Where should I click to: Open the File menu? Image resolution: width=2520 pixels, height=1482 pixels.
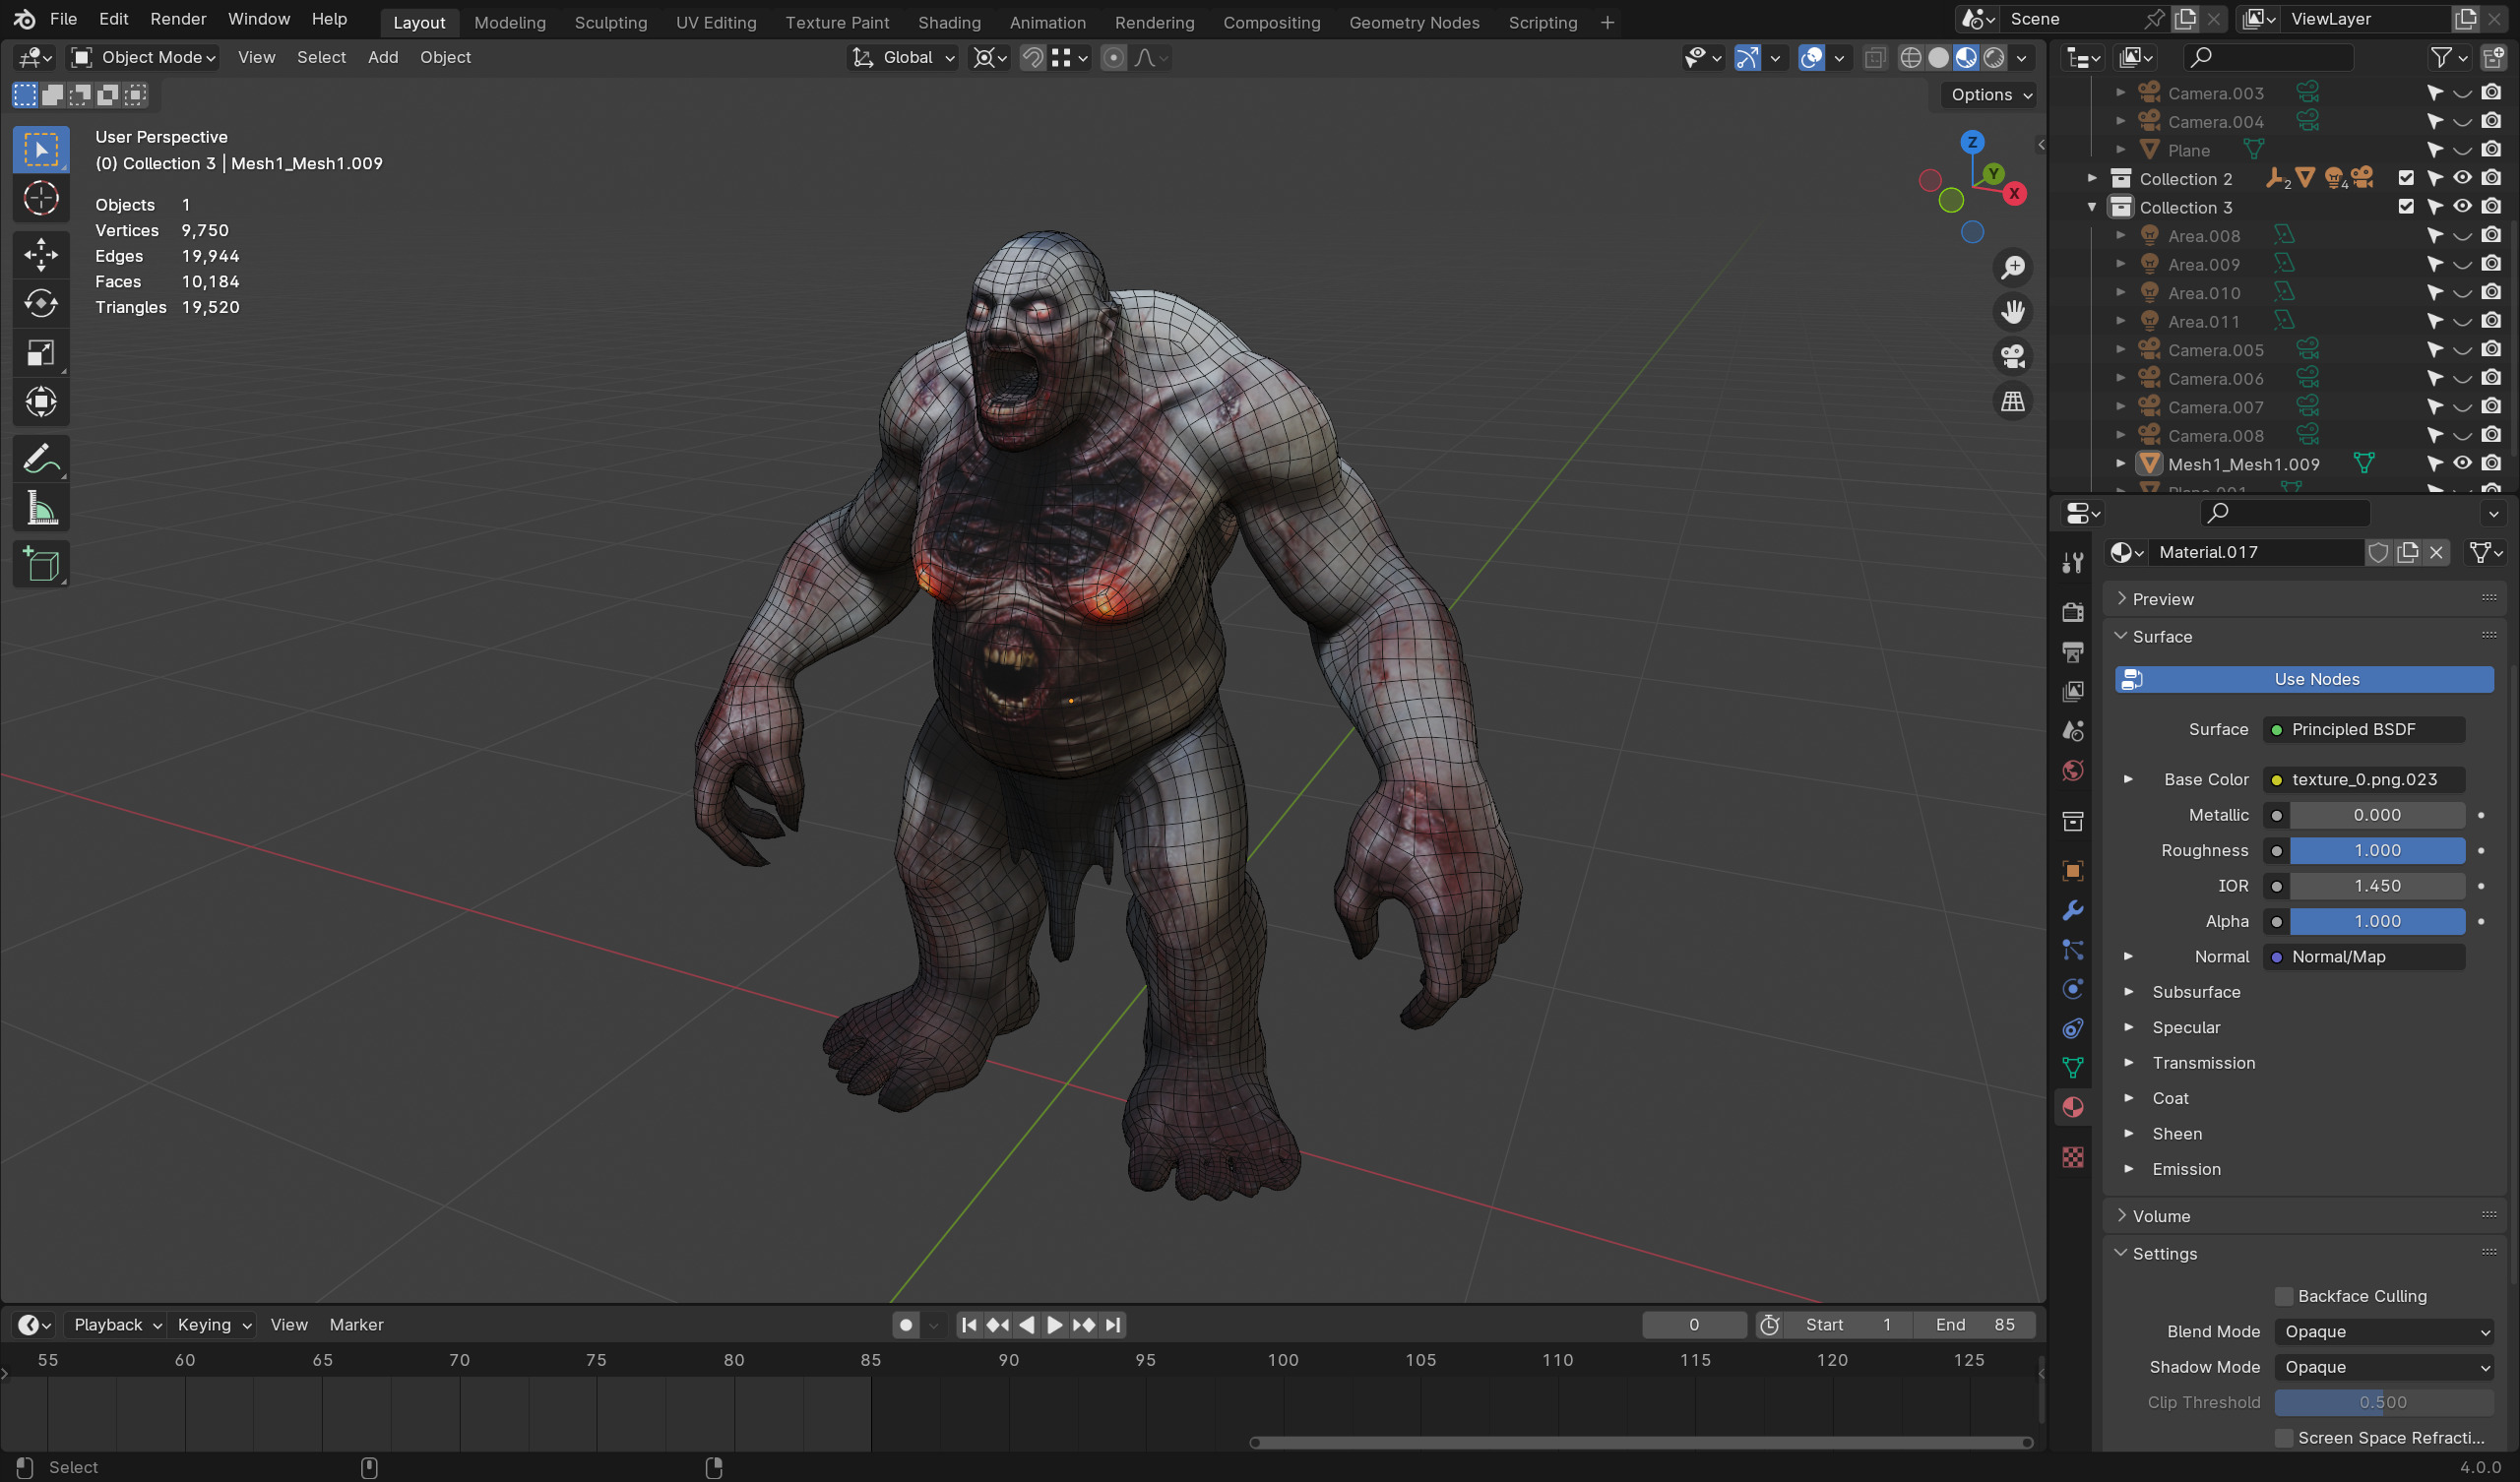click(x=63, y=19)
